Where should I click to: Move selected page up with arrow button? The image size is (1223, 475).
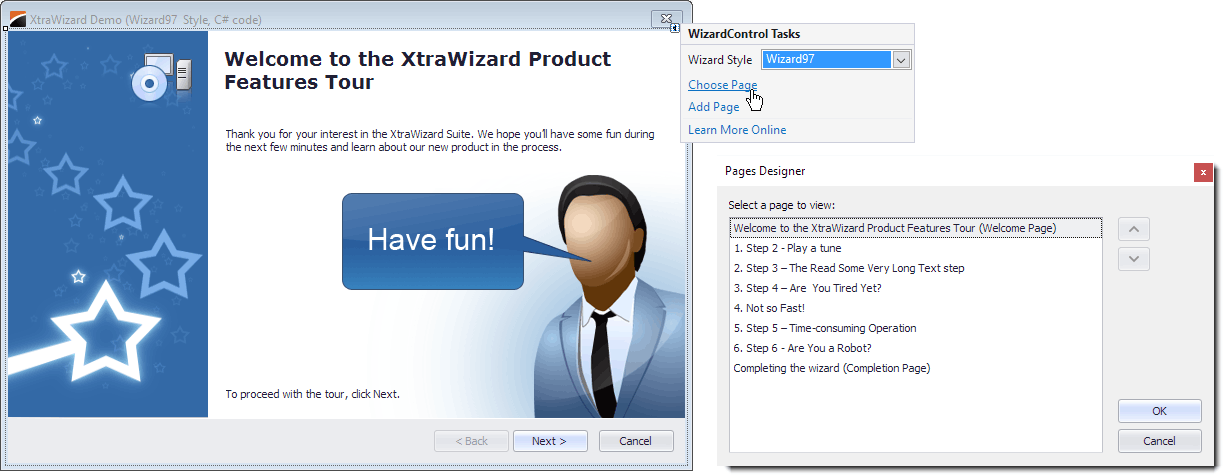1133,229
